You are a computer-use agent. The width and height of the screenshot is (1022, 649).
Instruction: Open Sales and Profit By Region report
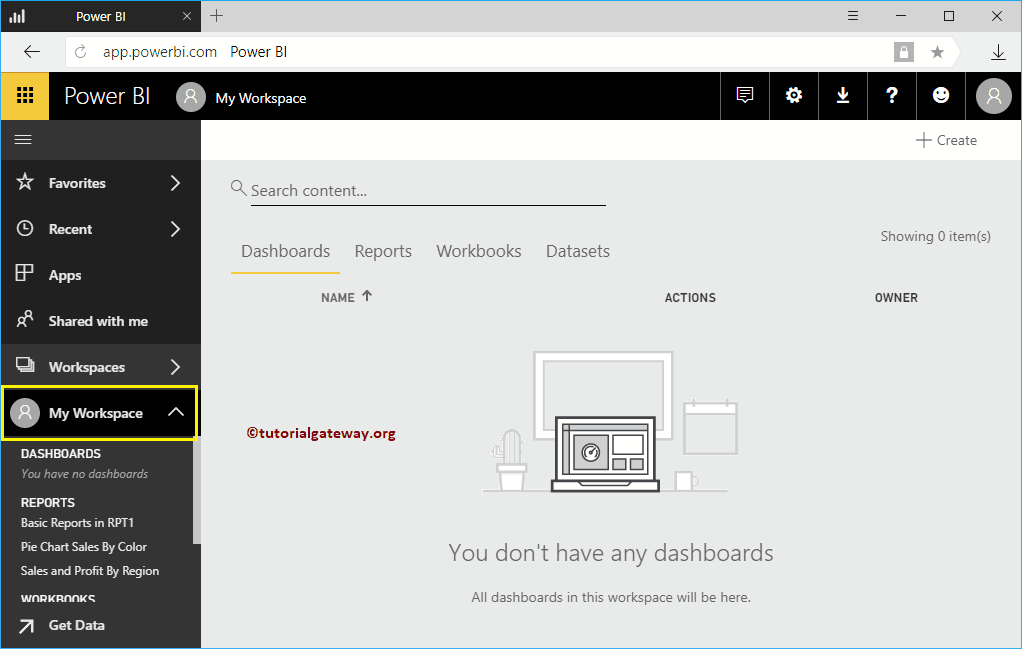pos(90,571)
